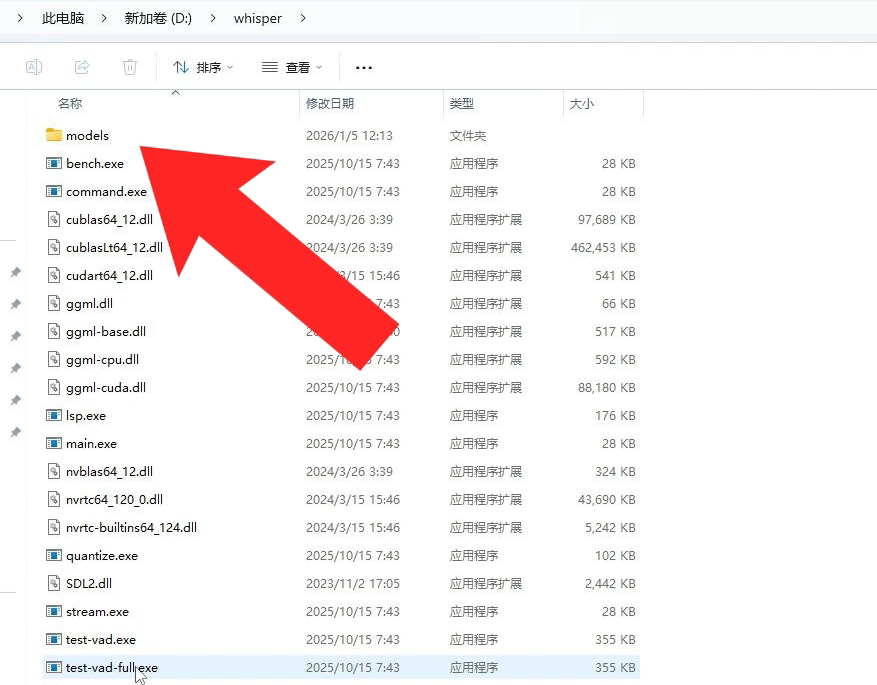Click the 文件夹 type cell
877x685 pixels.
point(468,136)
